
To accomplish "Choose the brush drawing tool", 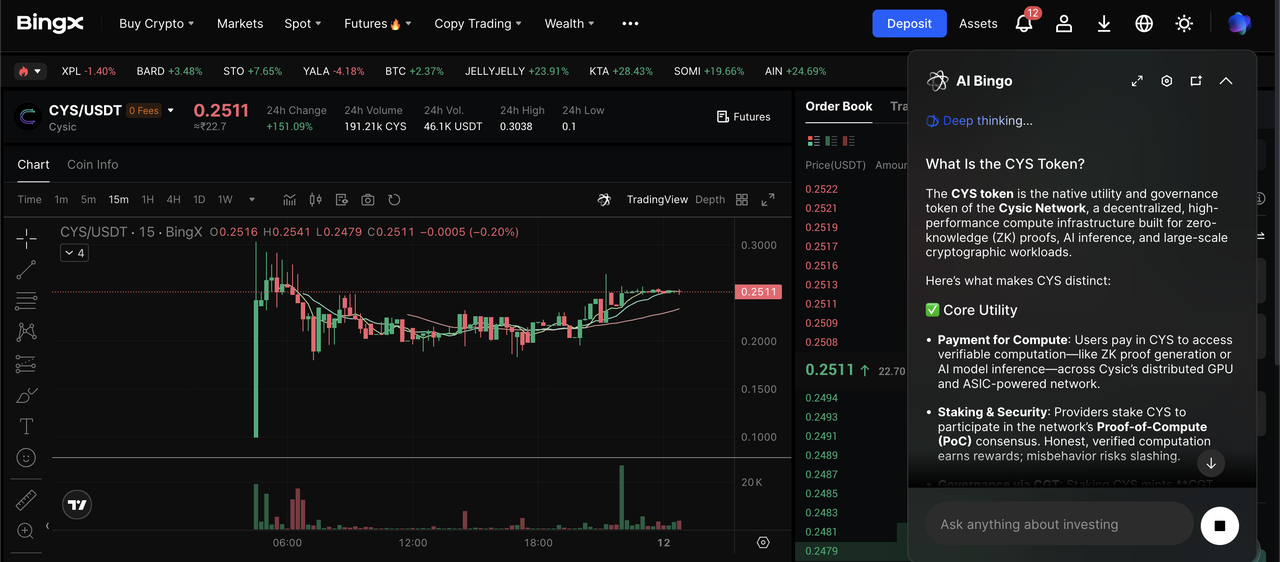I will pyautogui.click(x=26, y=395).
